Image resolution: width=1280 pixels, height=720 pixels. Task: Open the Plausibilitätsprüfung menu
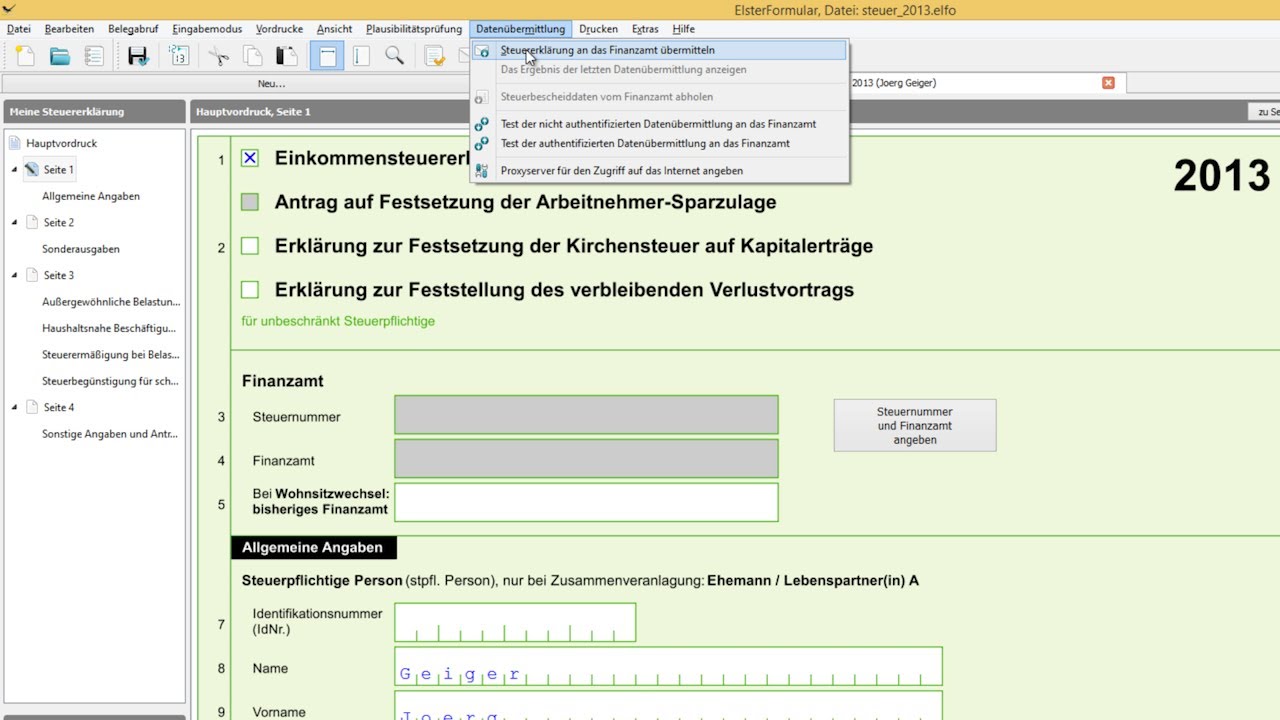point(414,29)
